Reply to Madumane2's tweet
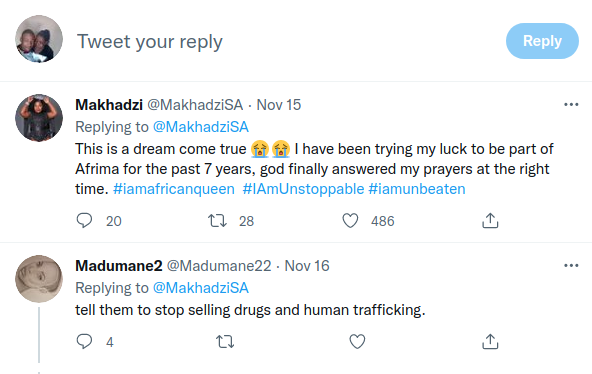The image size is (592, 374). 84,342
